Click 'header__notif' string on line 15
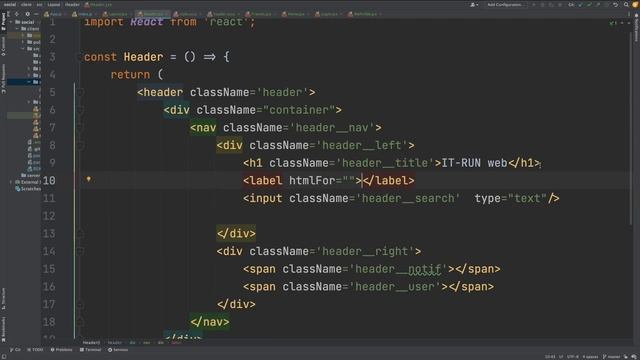 398,269
